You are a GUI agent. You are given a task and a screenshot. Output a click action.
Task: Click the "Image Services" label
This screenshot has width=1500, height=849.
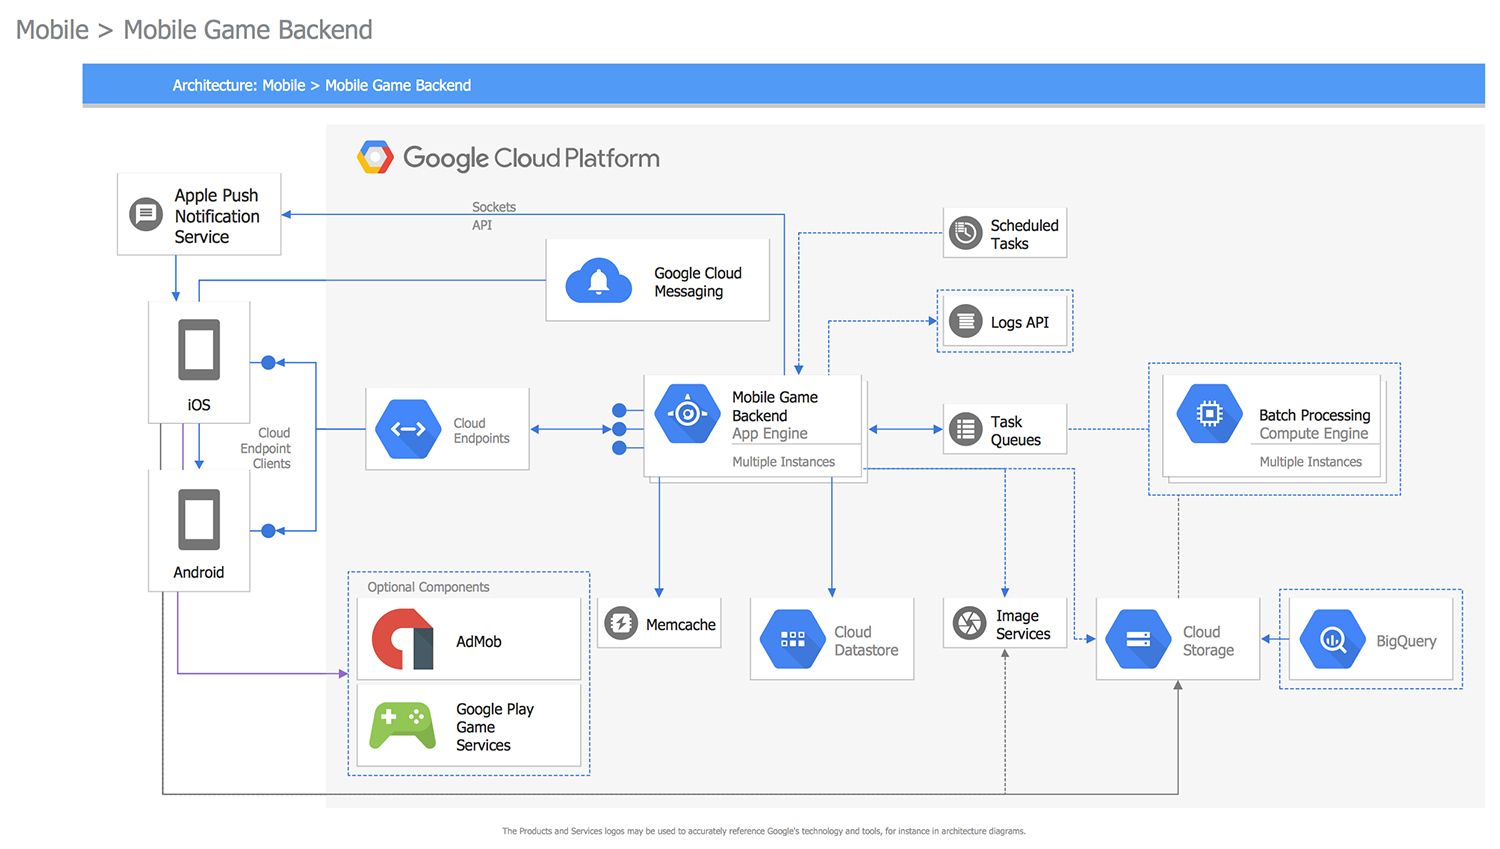tap(1023, 625)
